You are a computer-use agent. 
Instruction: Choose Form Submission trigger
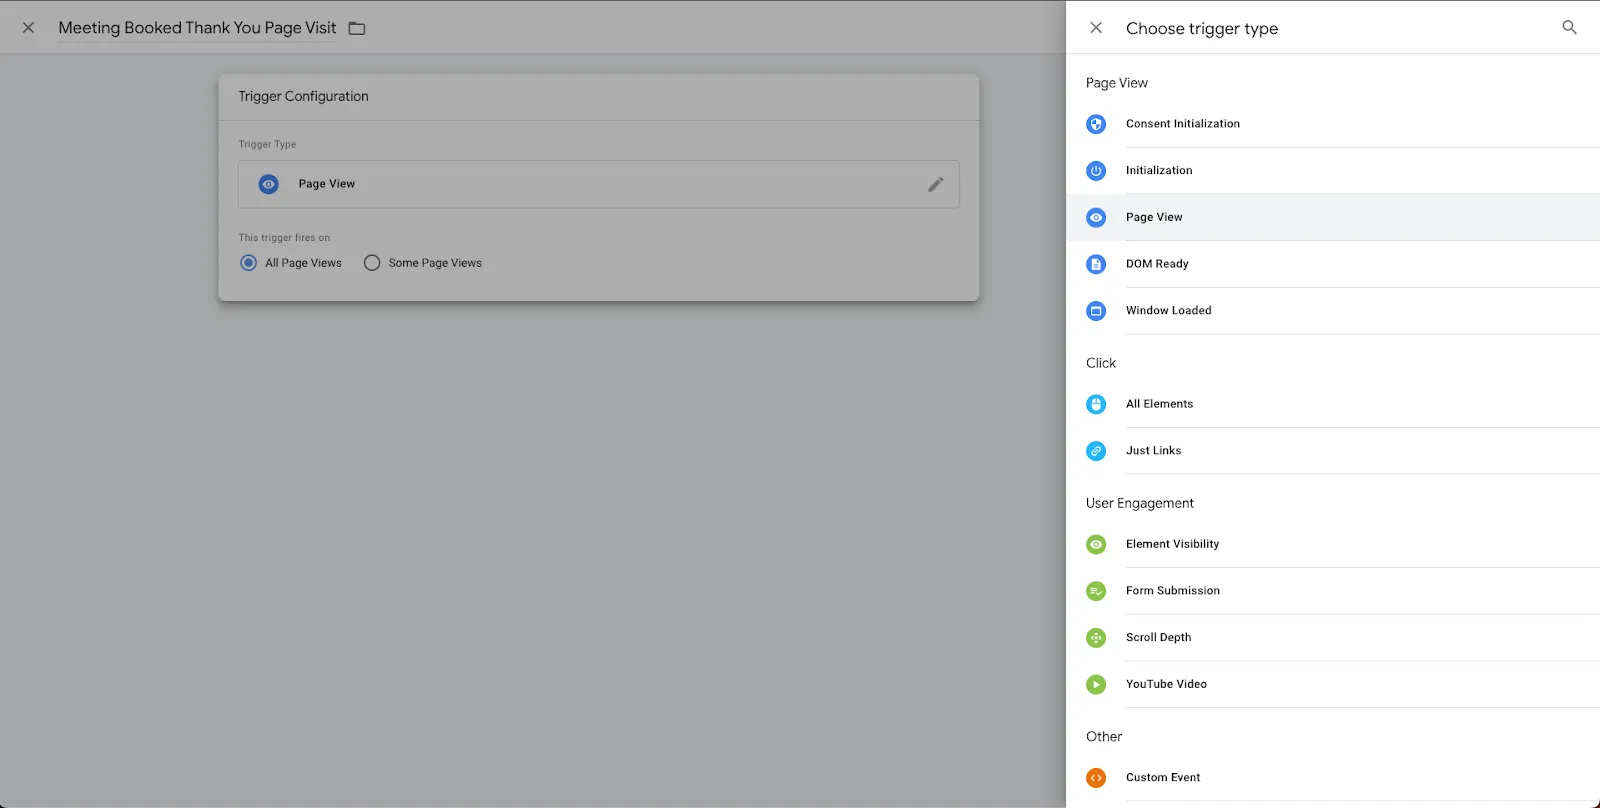1333,591
